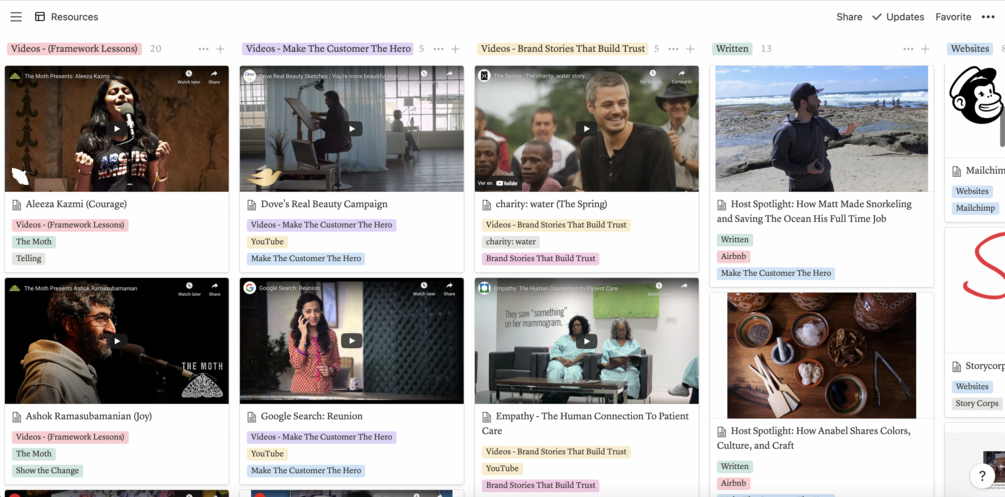The width and height of the screenshot is (1005, 497).
Task: Open options for Videos - (Framework Lessons) column
Action: pos(203,49)
